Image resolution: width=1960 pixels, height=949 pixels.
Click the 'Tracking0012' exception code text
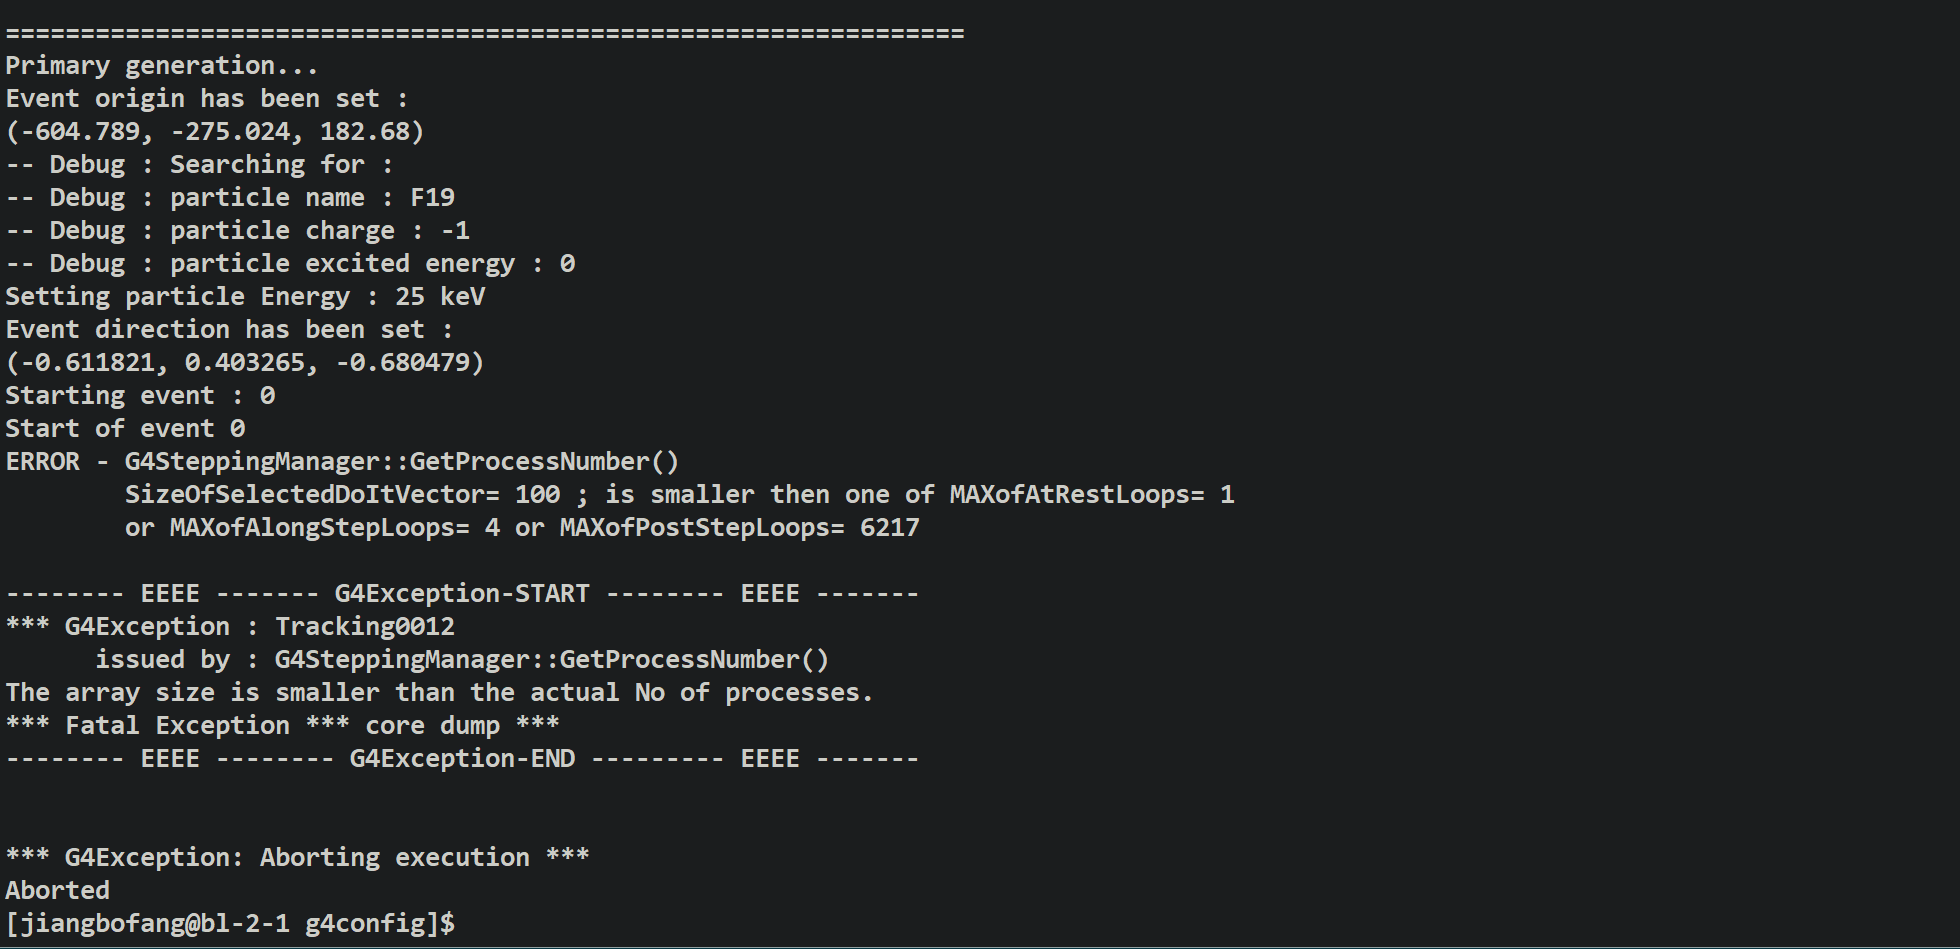[x=365, y=626]
